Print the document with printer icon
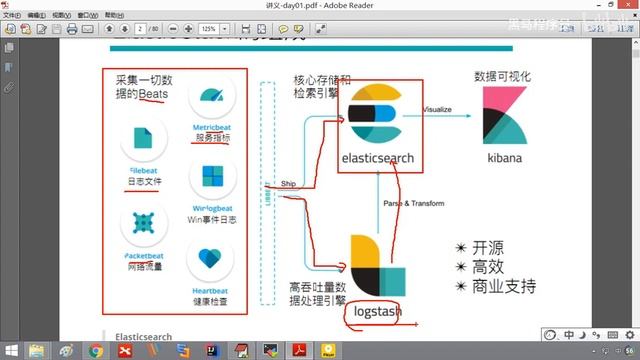The width and height of the screenshot is (640, 360). [72, 29]
